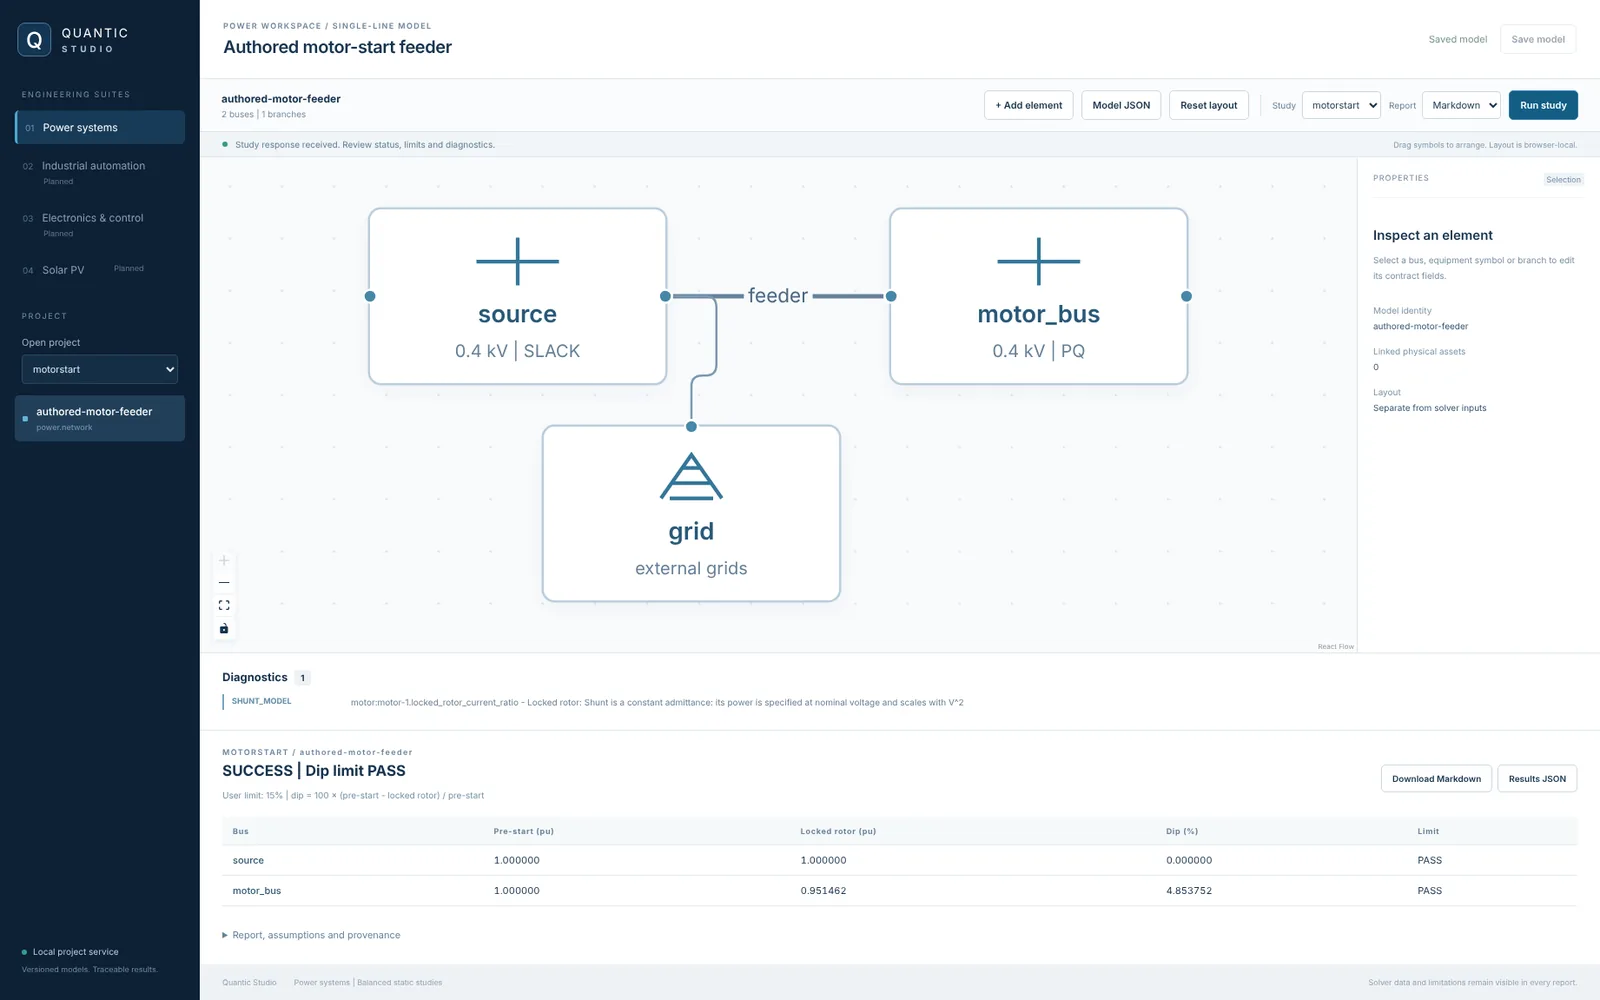The image size is (1600, 1000).
Task: Expand Report, assumptions and provenance section
Action: [311, 935]
